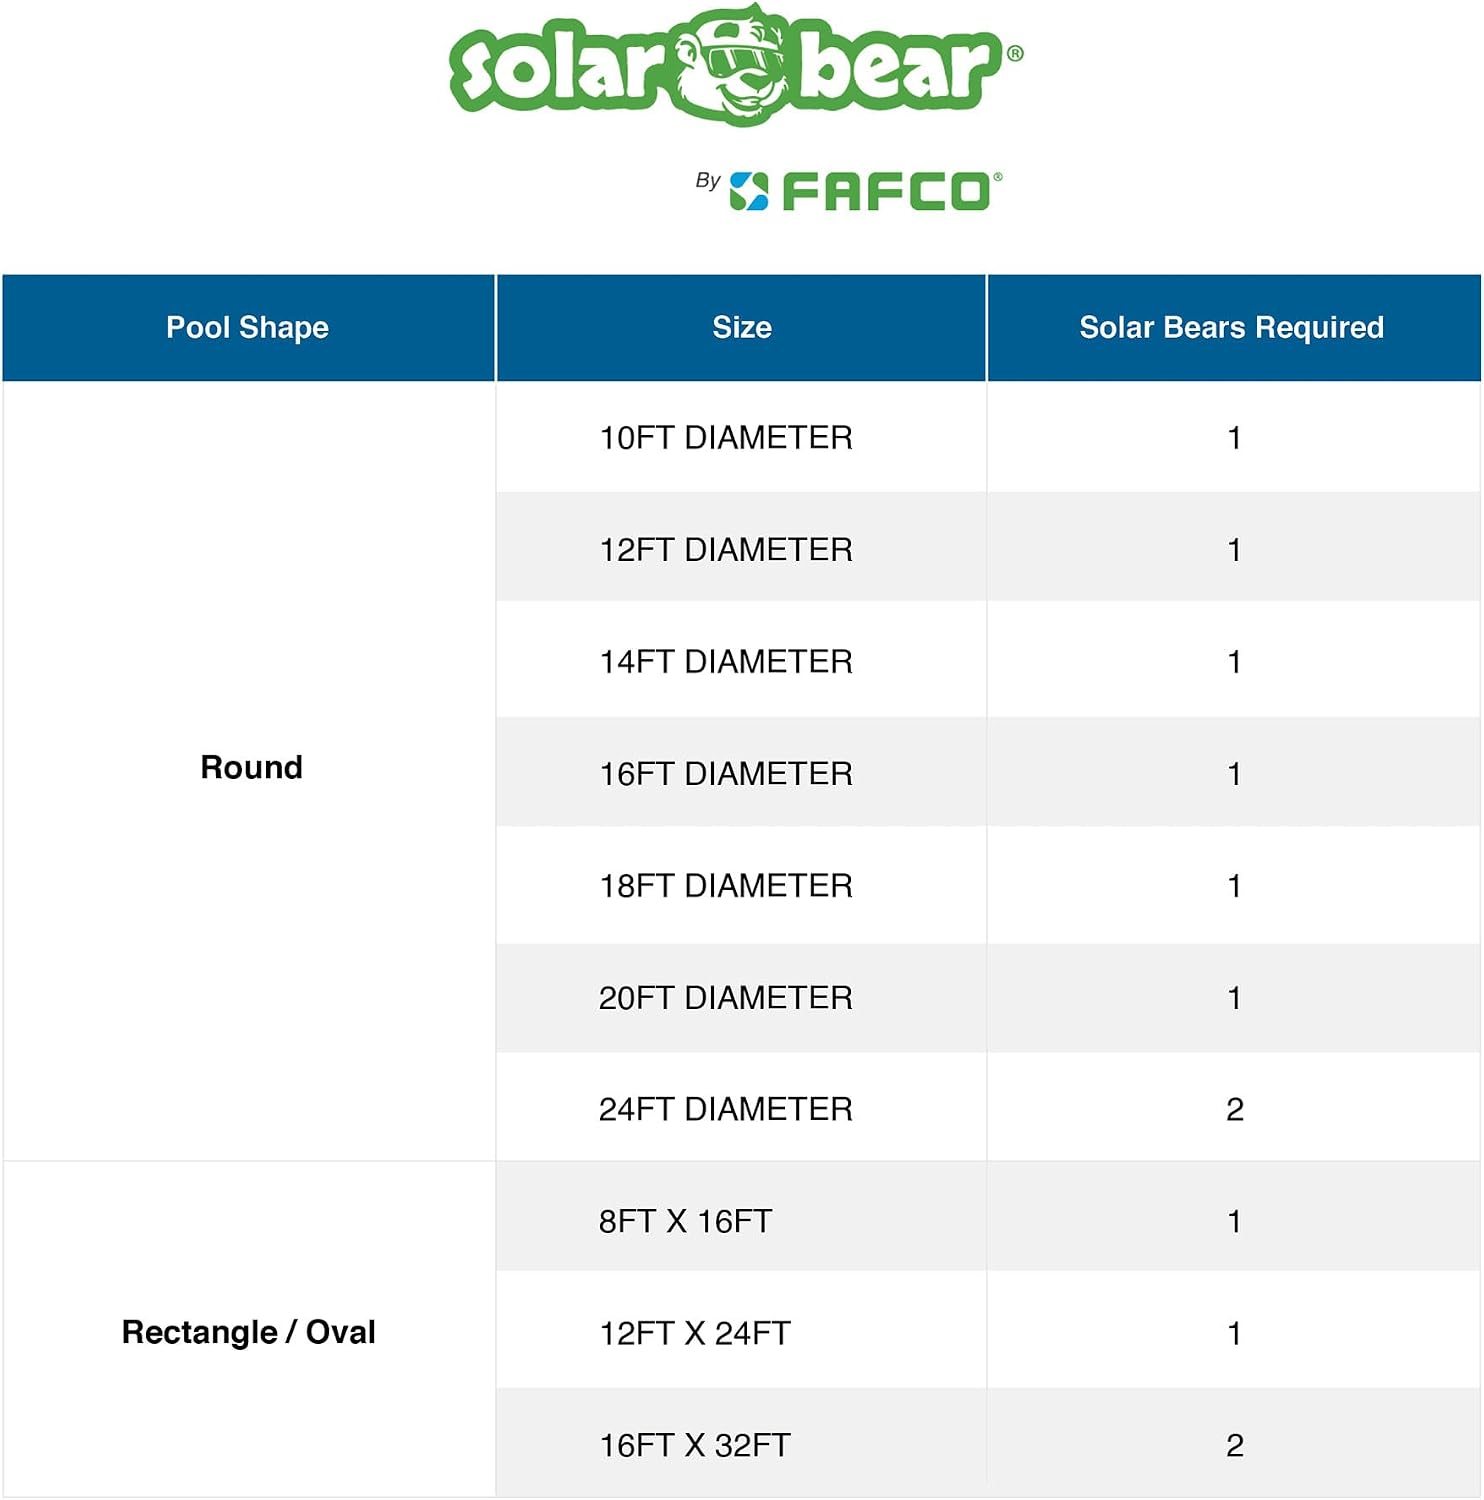The height and width of the screenshot is (1500, 1484).
Task: Select the 18FT DIAMETER size row
Action: [x=988, y=884]
